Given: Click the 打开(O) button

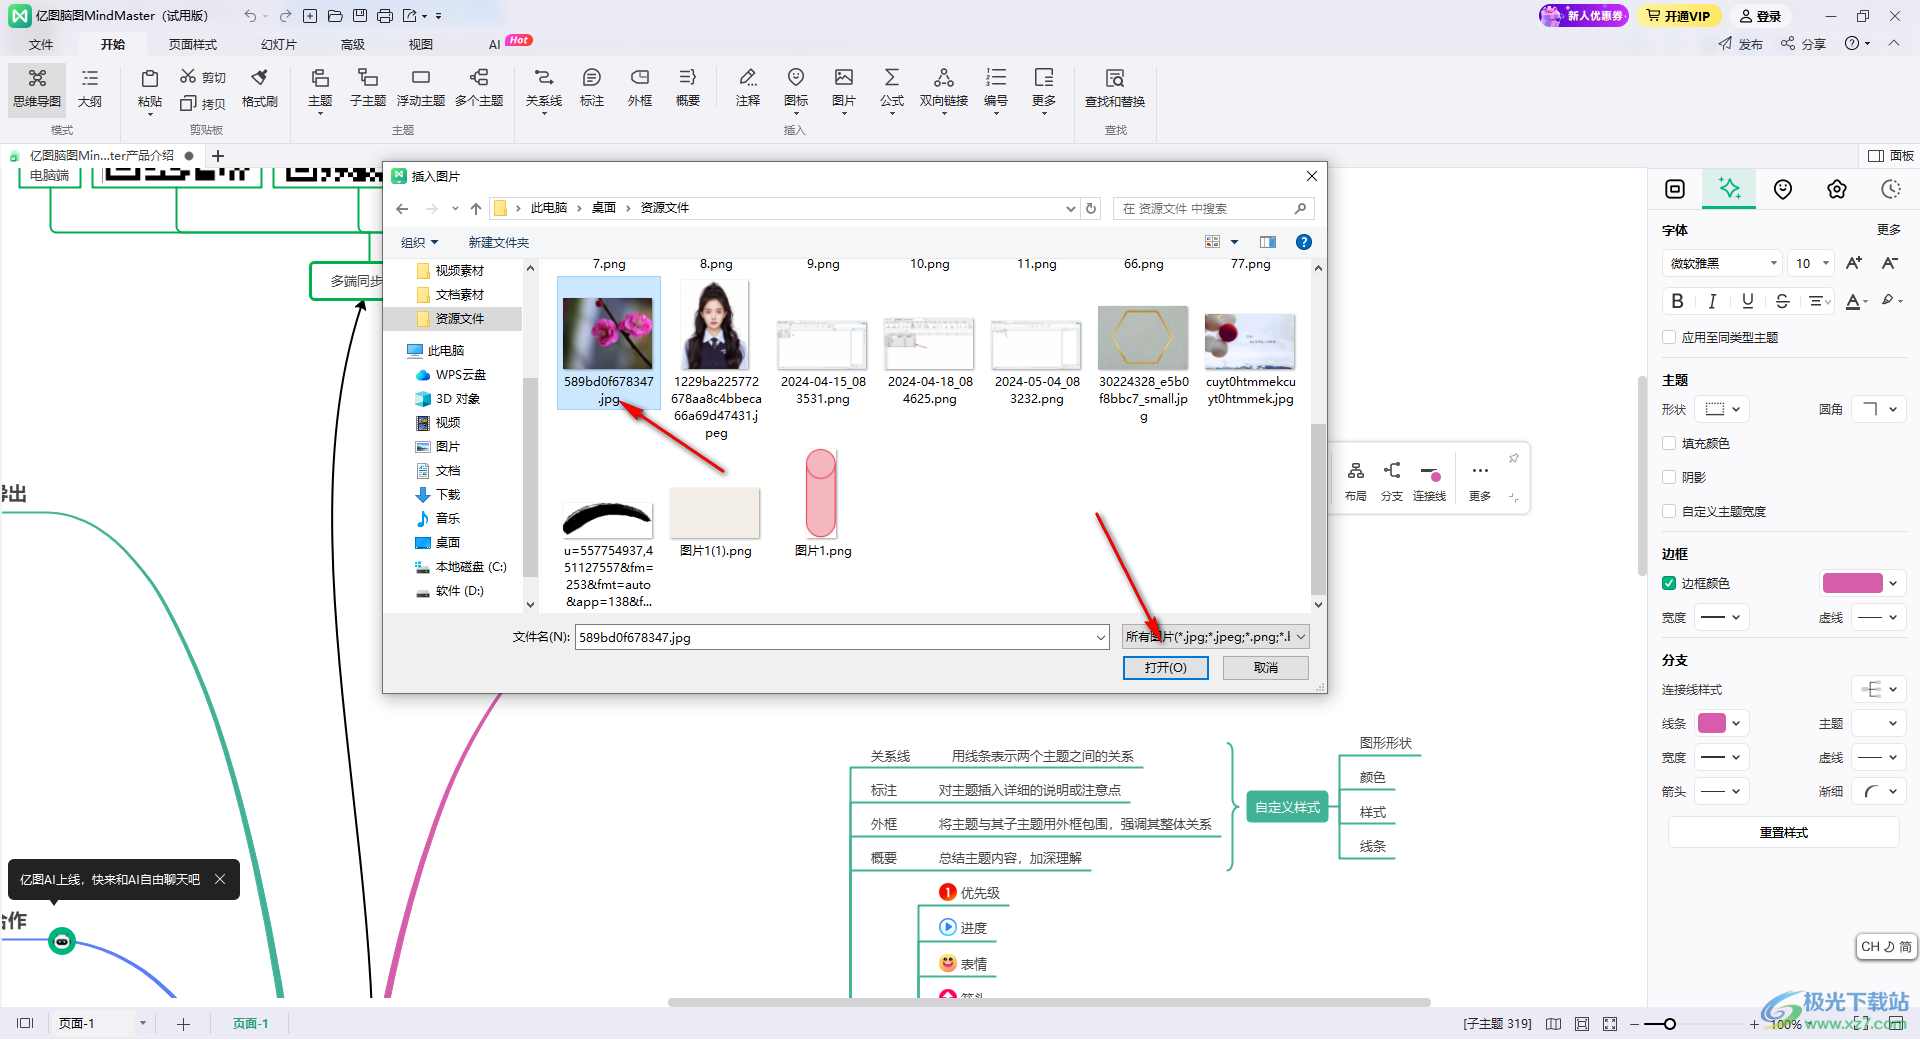Looking at the screenshot, I should (1166, 668).
